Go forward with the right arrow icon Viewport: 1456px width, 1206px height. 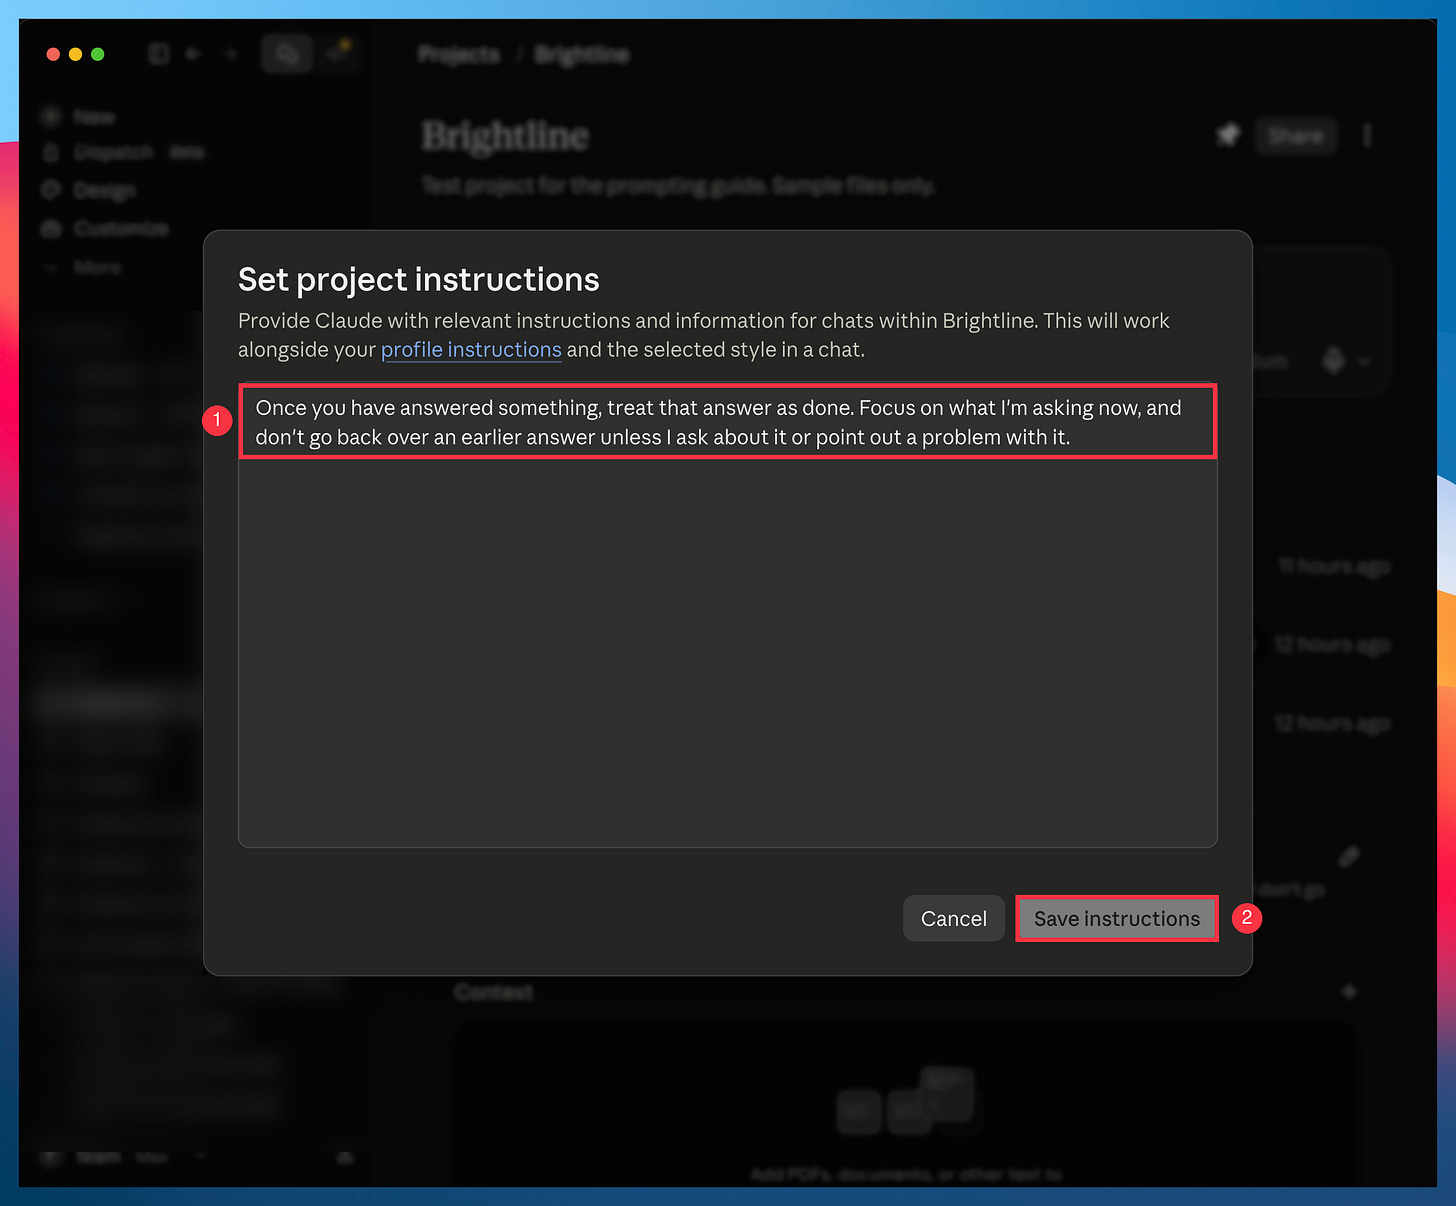click(231, 54)
